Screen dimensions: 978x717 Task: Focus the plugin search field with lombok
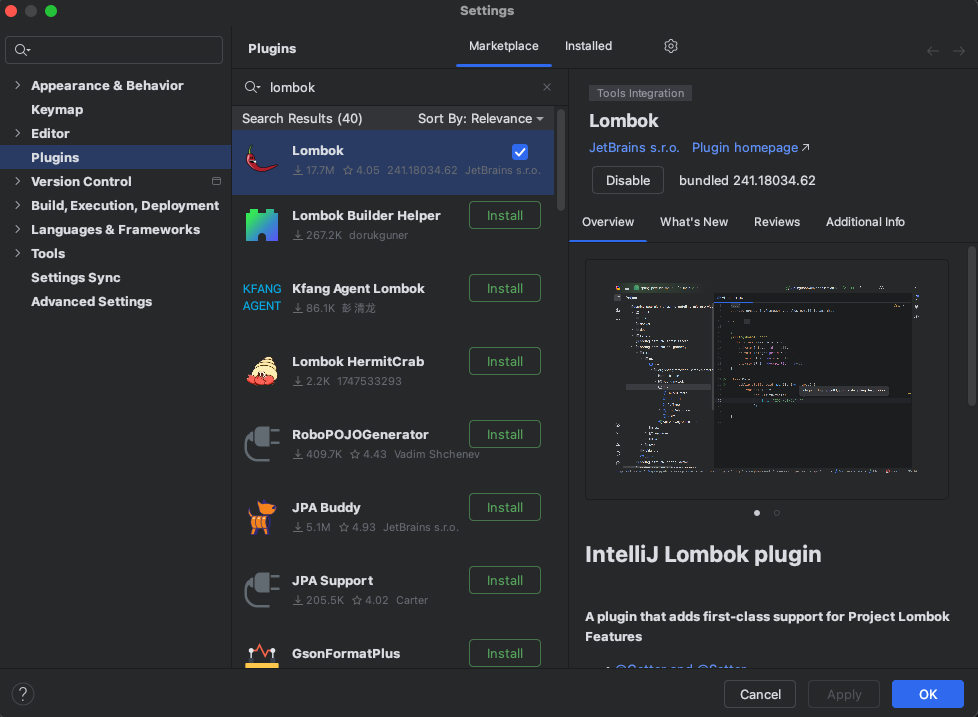pyautogui.click(x=399, y=87)
